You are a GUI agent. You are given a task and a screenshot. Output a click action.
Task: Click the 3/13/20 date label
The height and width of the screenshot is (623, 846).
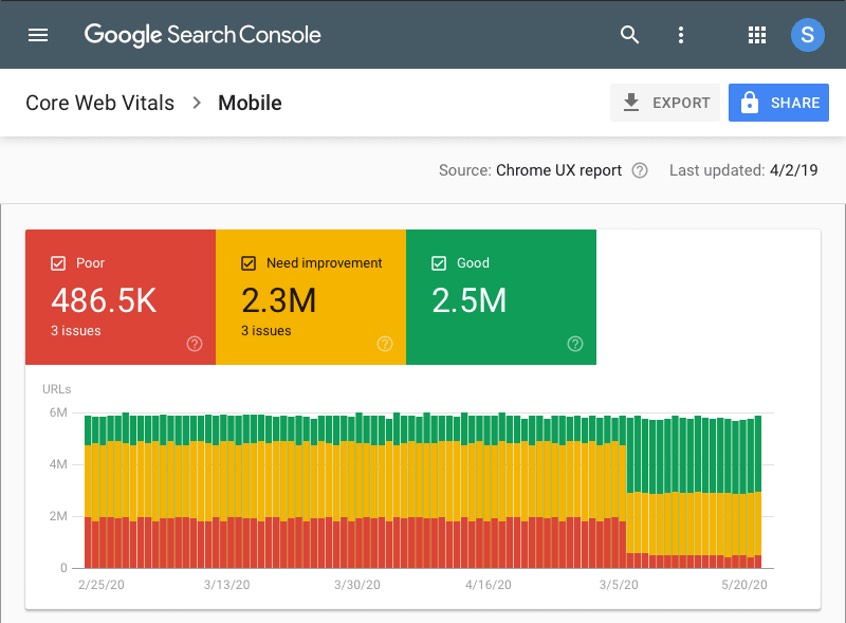227,585
